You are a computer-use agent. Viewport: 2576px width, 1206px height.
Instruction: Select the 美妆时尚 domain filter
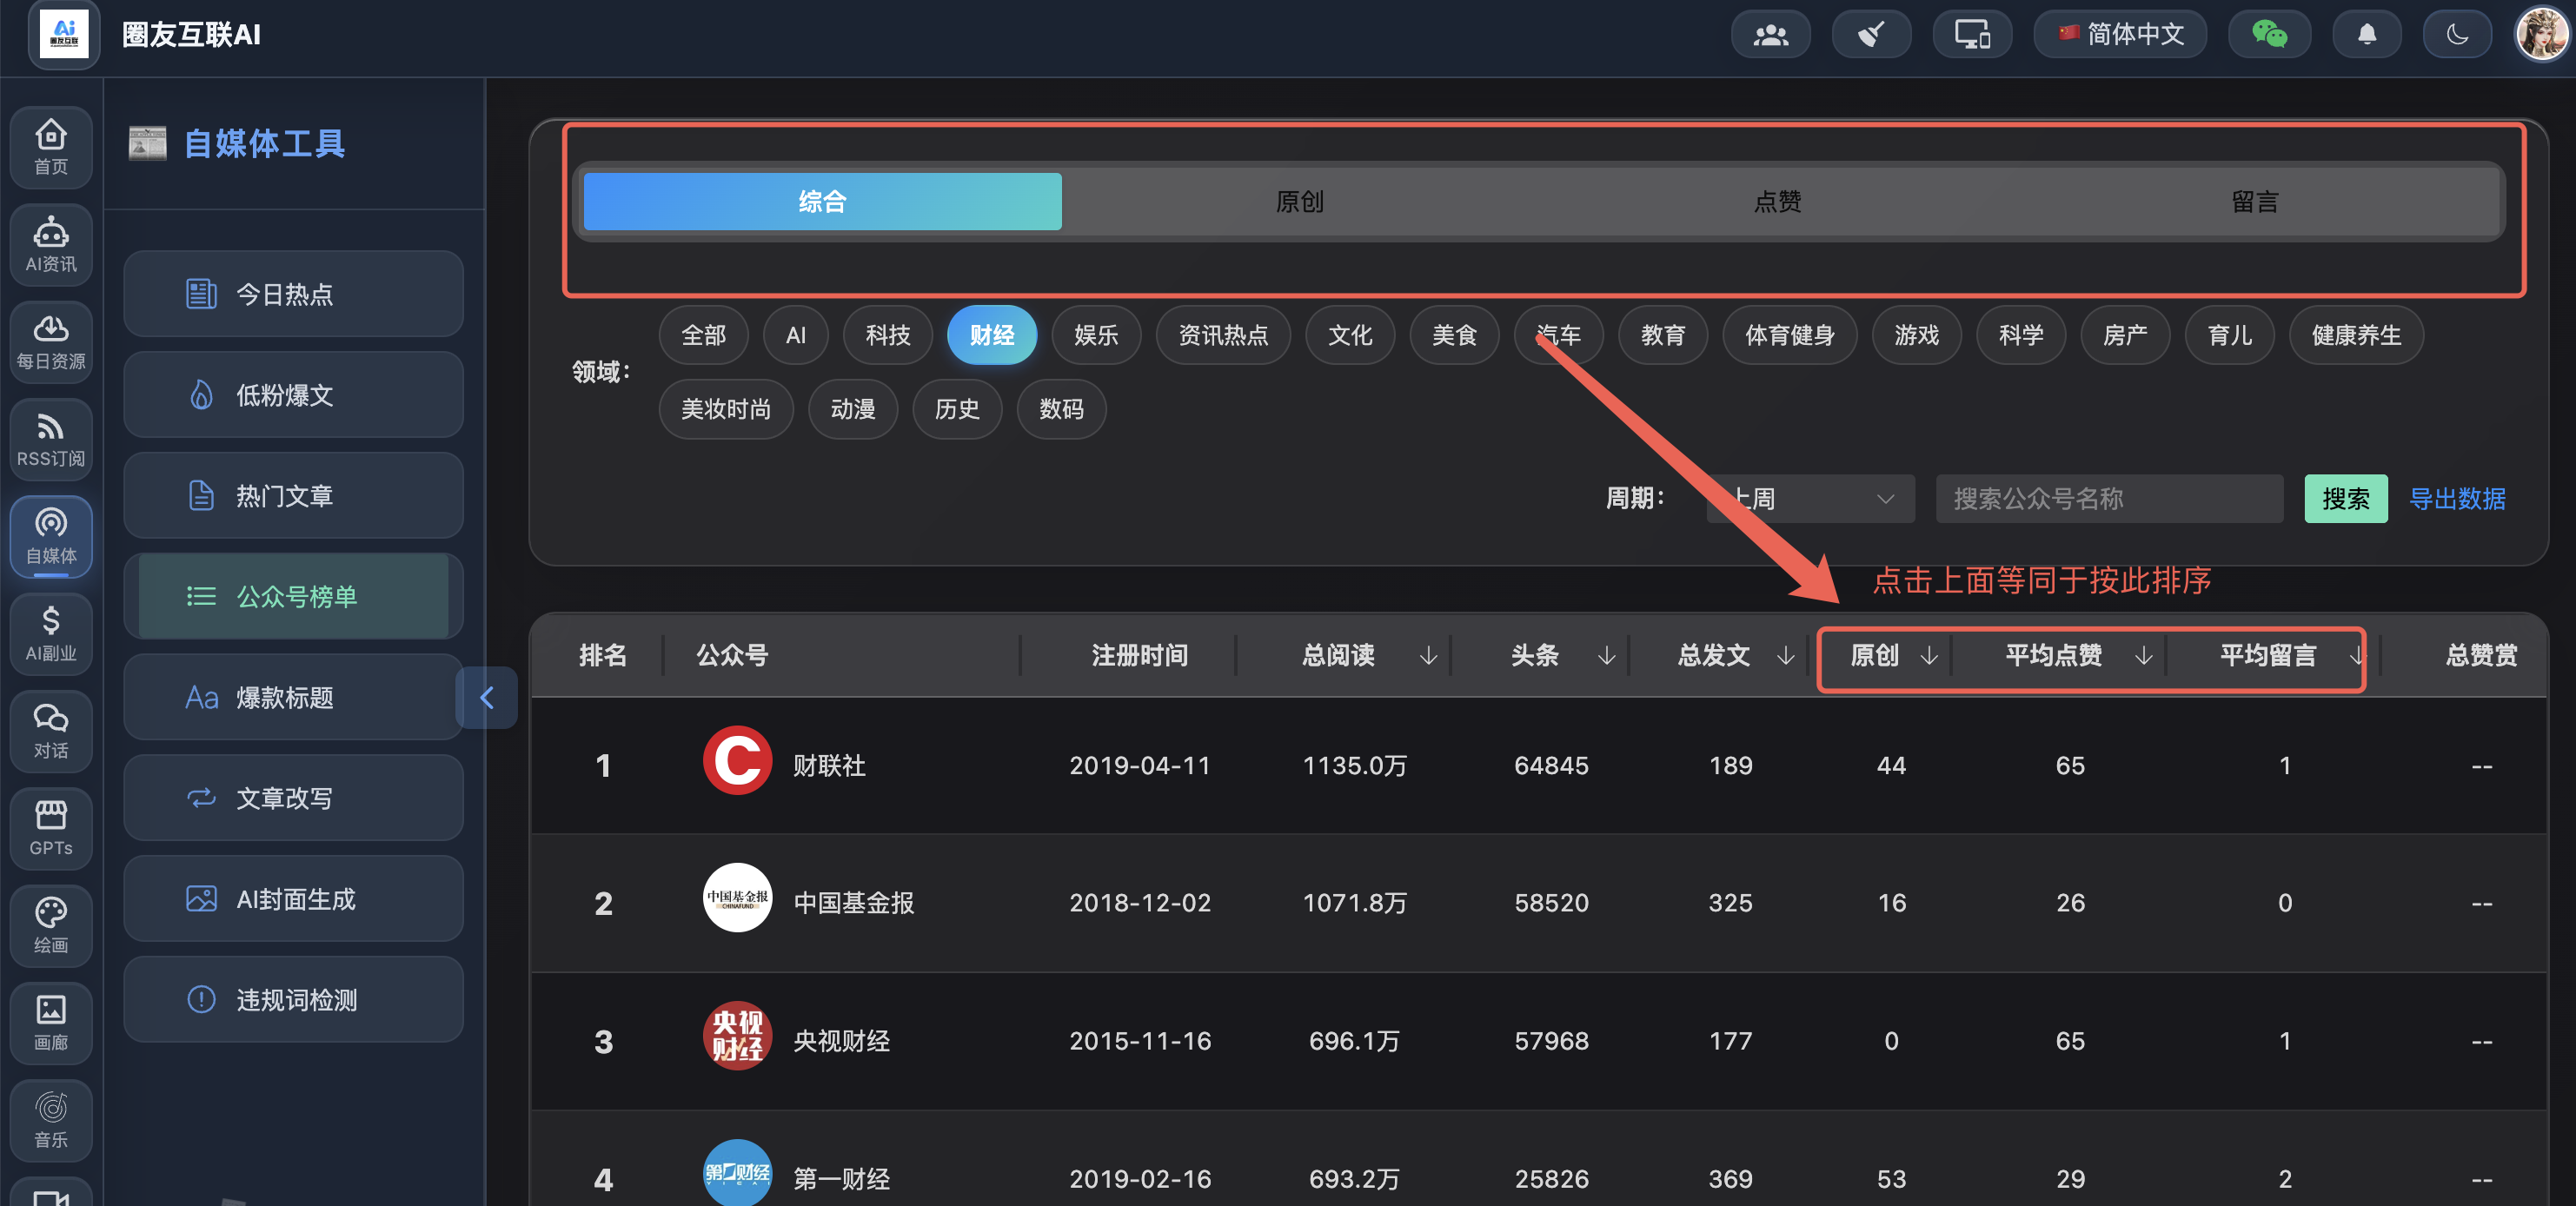tap(726, 409)
